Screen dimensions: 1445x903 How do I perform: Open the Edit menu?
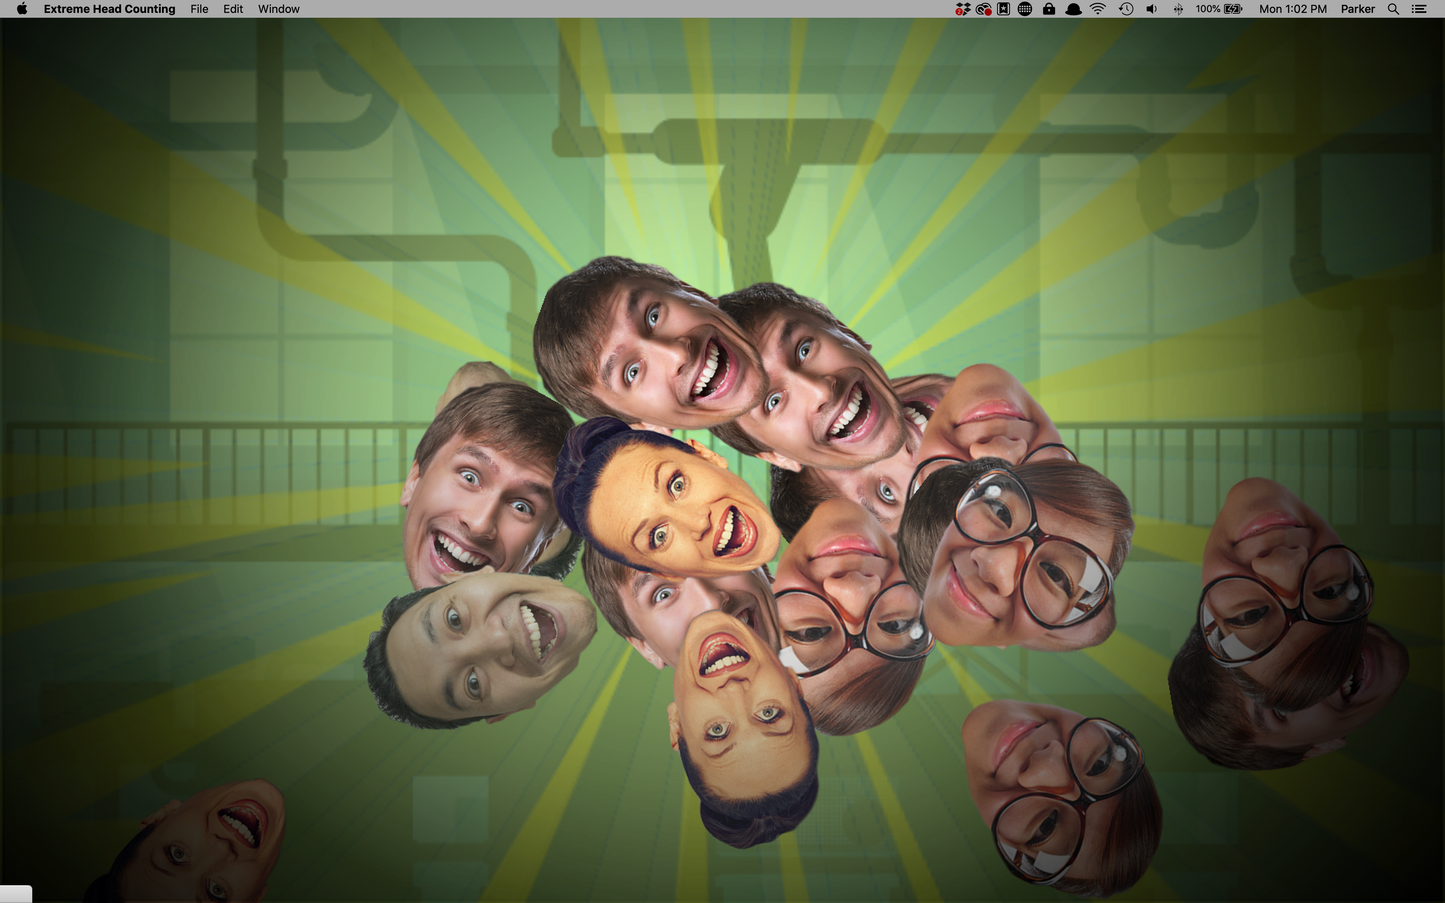(233, 9)
